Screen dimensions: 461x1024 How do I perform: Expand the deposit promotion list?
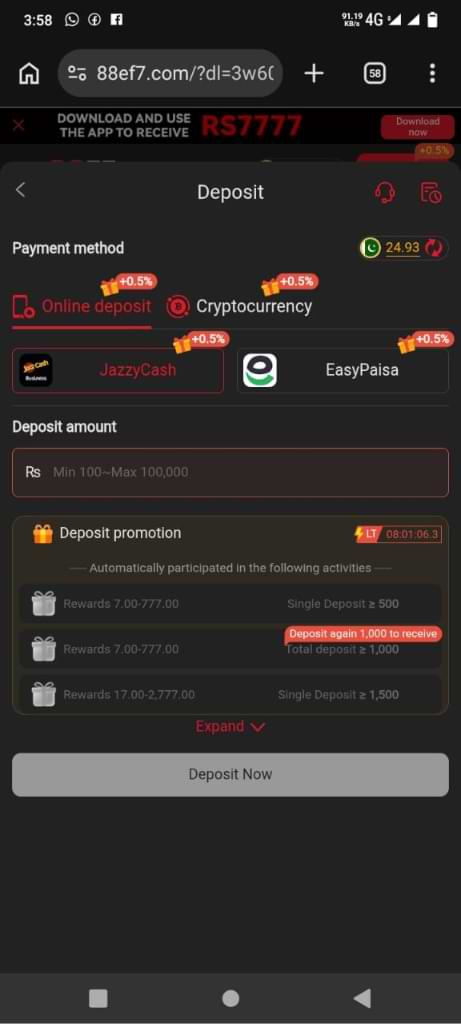tap(230, 727)
